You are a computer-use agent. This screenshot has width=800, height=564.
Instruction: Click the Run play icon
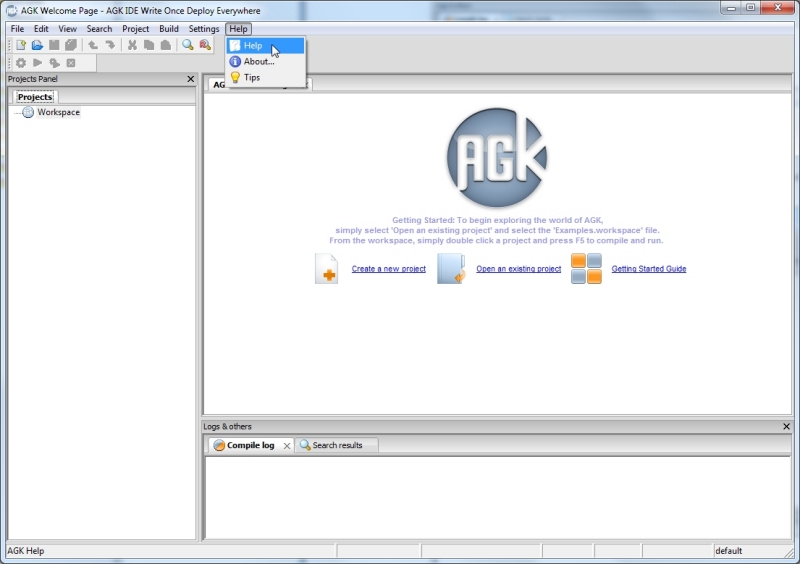coord(37,63)
